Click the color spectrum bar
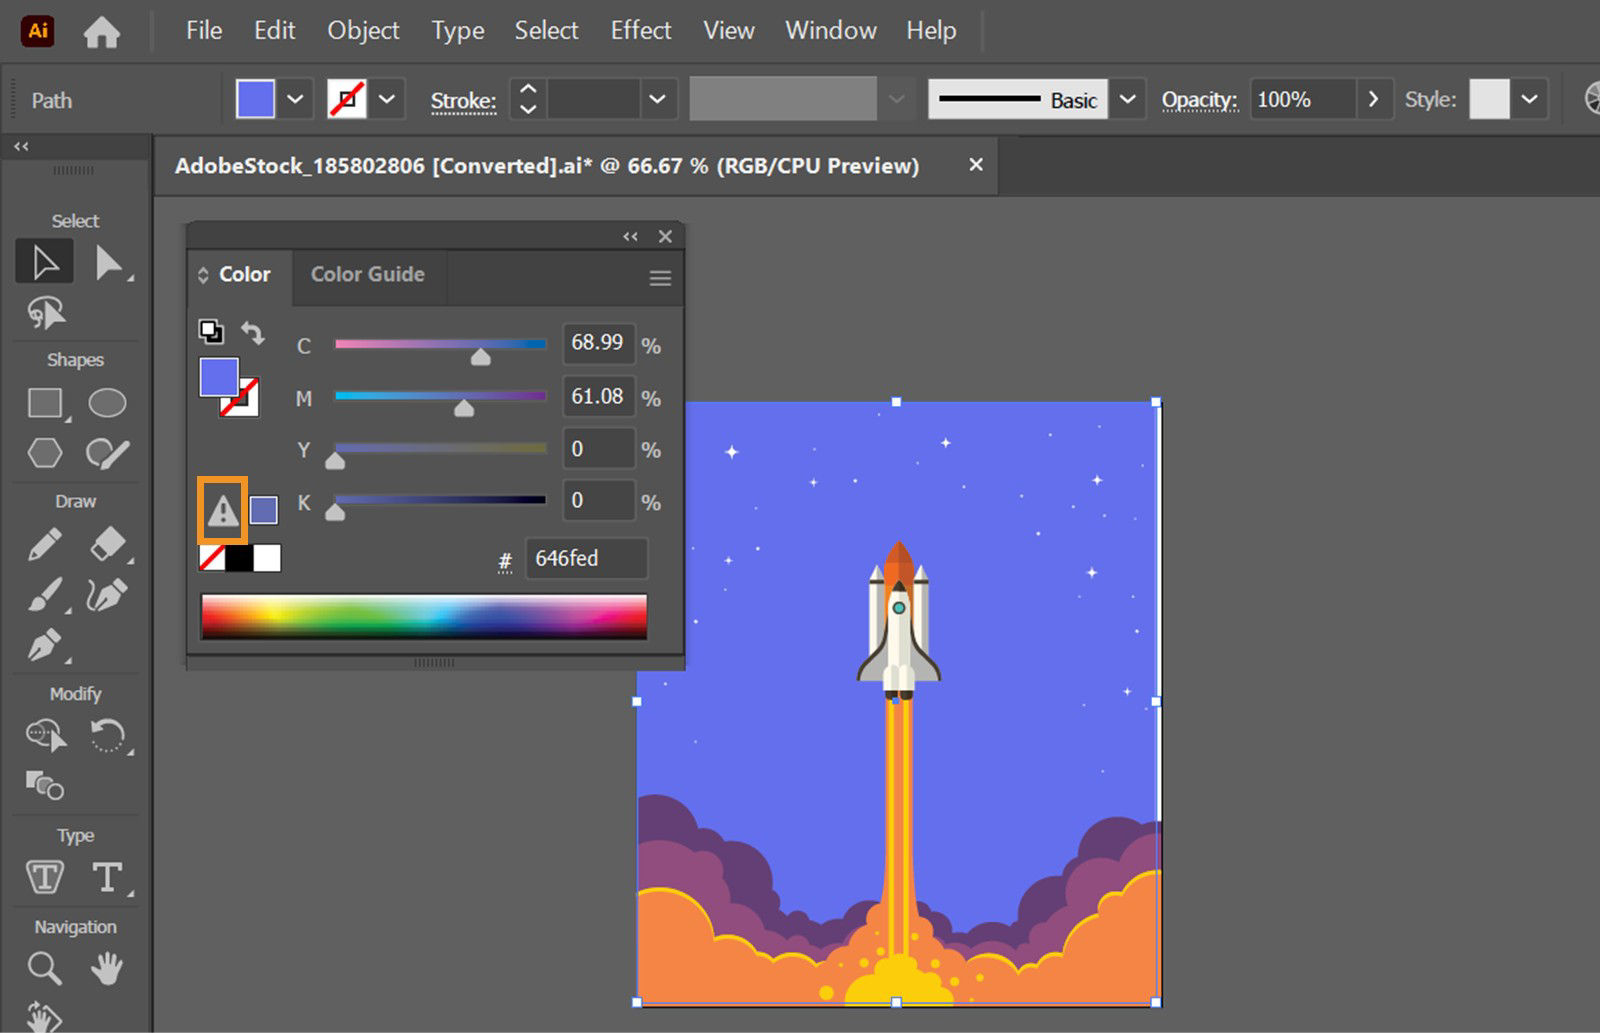 click(x=424, y=616)
